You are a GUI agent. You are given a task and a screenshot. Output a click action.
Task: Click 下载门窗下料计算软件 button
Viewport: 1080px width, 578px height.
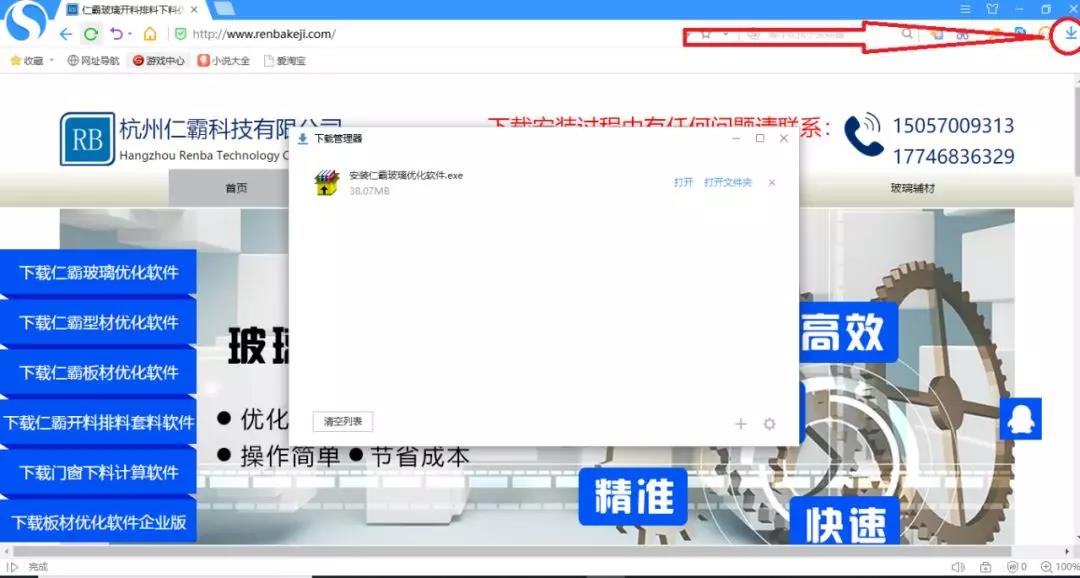[98, 473]
